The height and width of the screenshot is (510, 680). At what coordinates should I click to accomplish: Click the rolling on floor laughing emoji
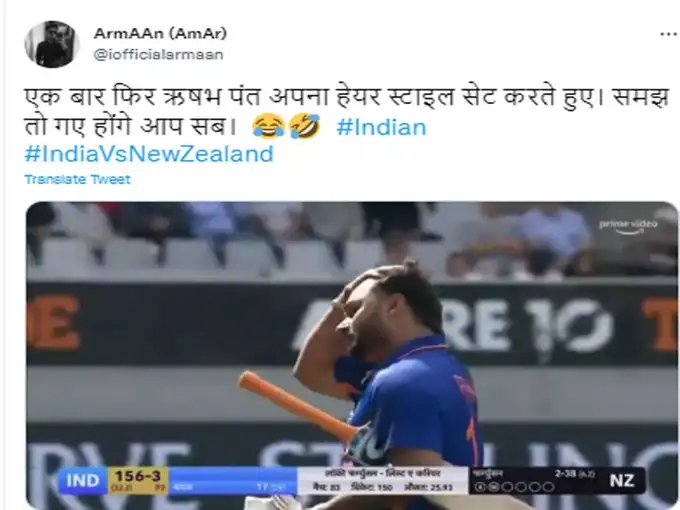point(305,127)
